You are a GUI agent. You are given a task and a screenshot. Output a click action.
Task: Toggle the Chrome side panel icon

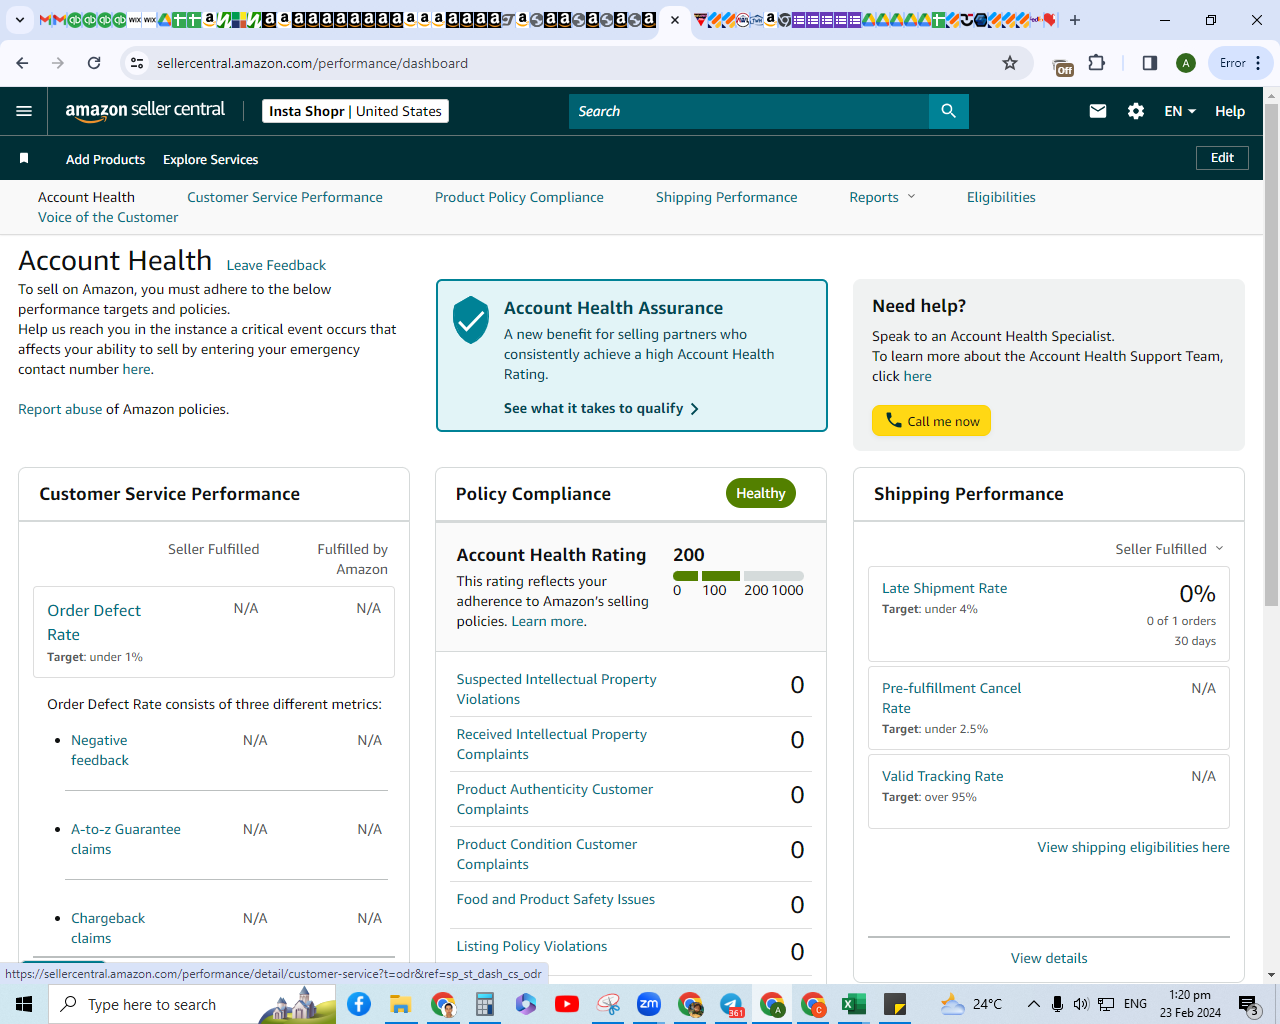1150,63
